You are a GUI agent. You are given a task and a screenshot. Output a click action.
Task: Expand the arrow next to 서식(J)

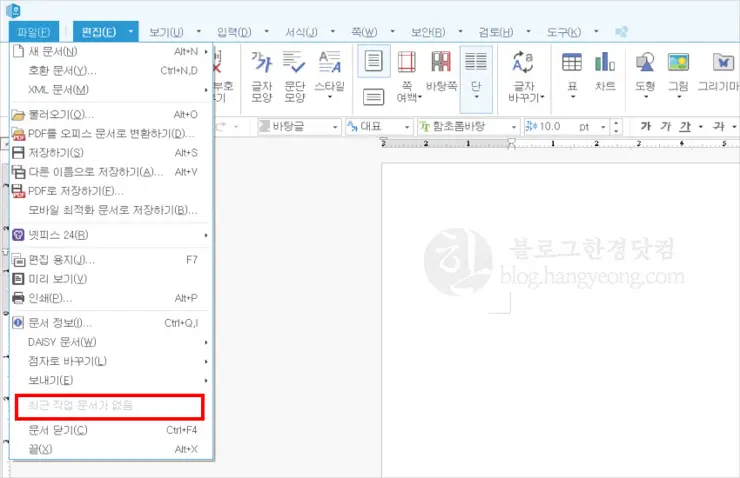tap(333, 32)
